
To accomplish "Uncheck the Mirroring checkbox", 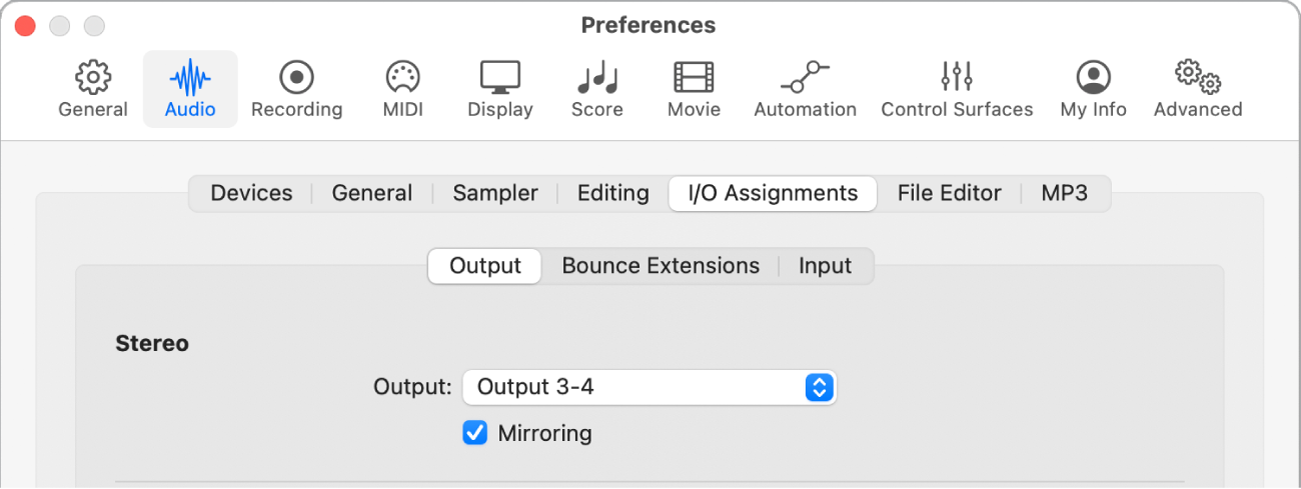I will [x=475, y=433].
